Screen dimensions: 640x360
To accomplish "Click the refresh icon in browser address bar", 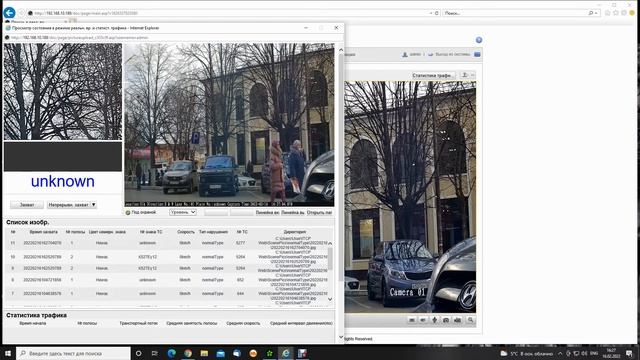I will click(x=437, y=13).
